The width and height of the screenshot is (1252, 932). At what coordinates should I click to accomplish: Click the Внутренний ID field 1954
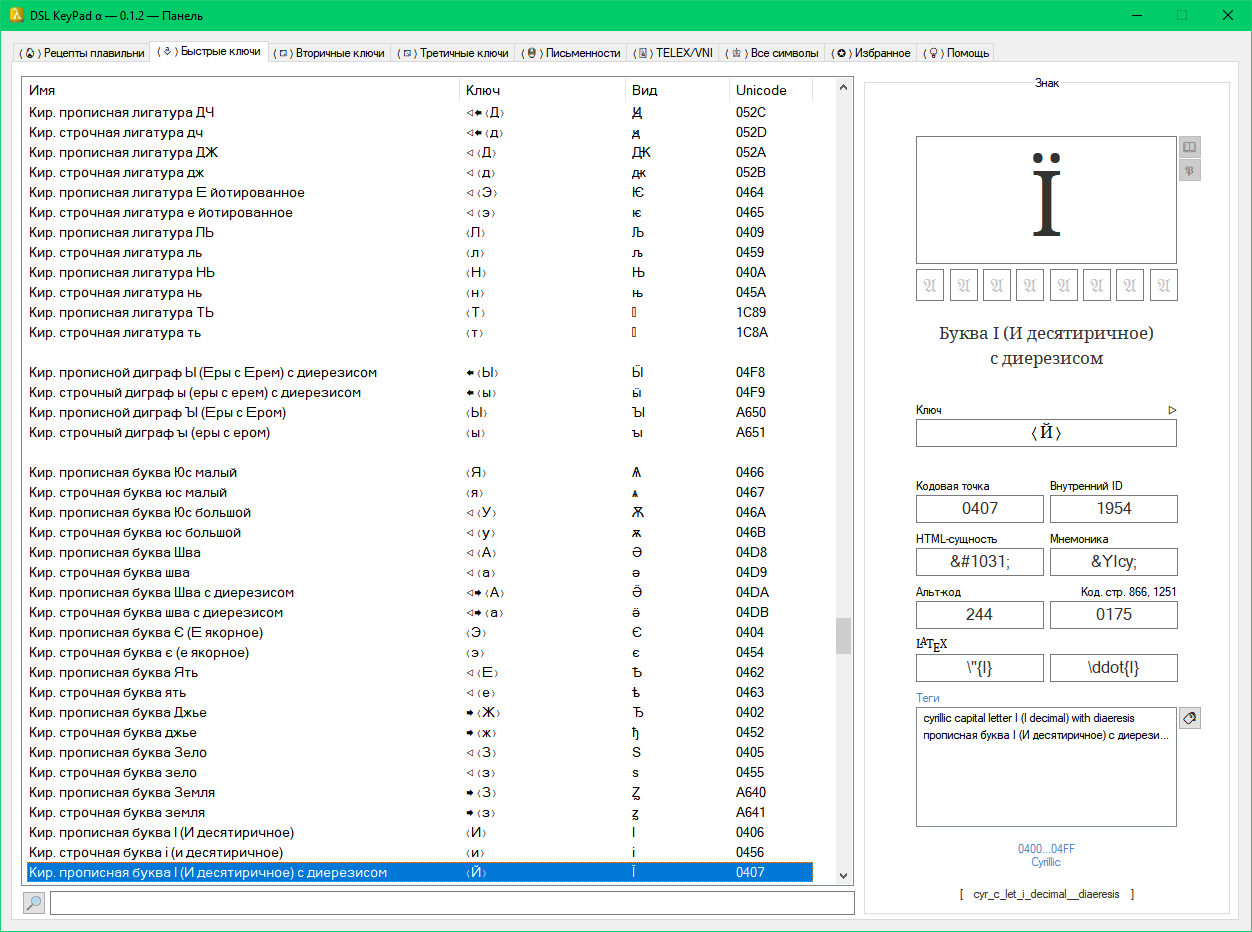click(x=1114, y=508)
